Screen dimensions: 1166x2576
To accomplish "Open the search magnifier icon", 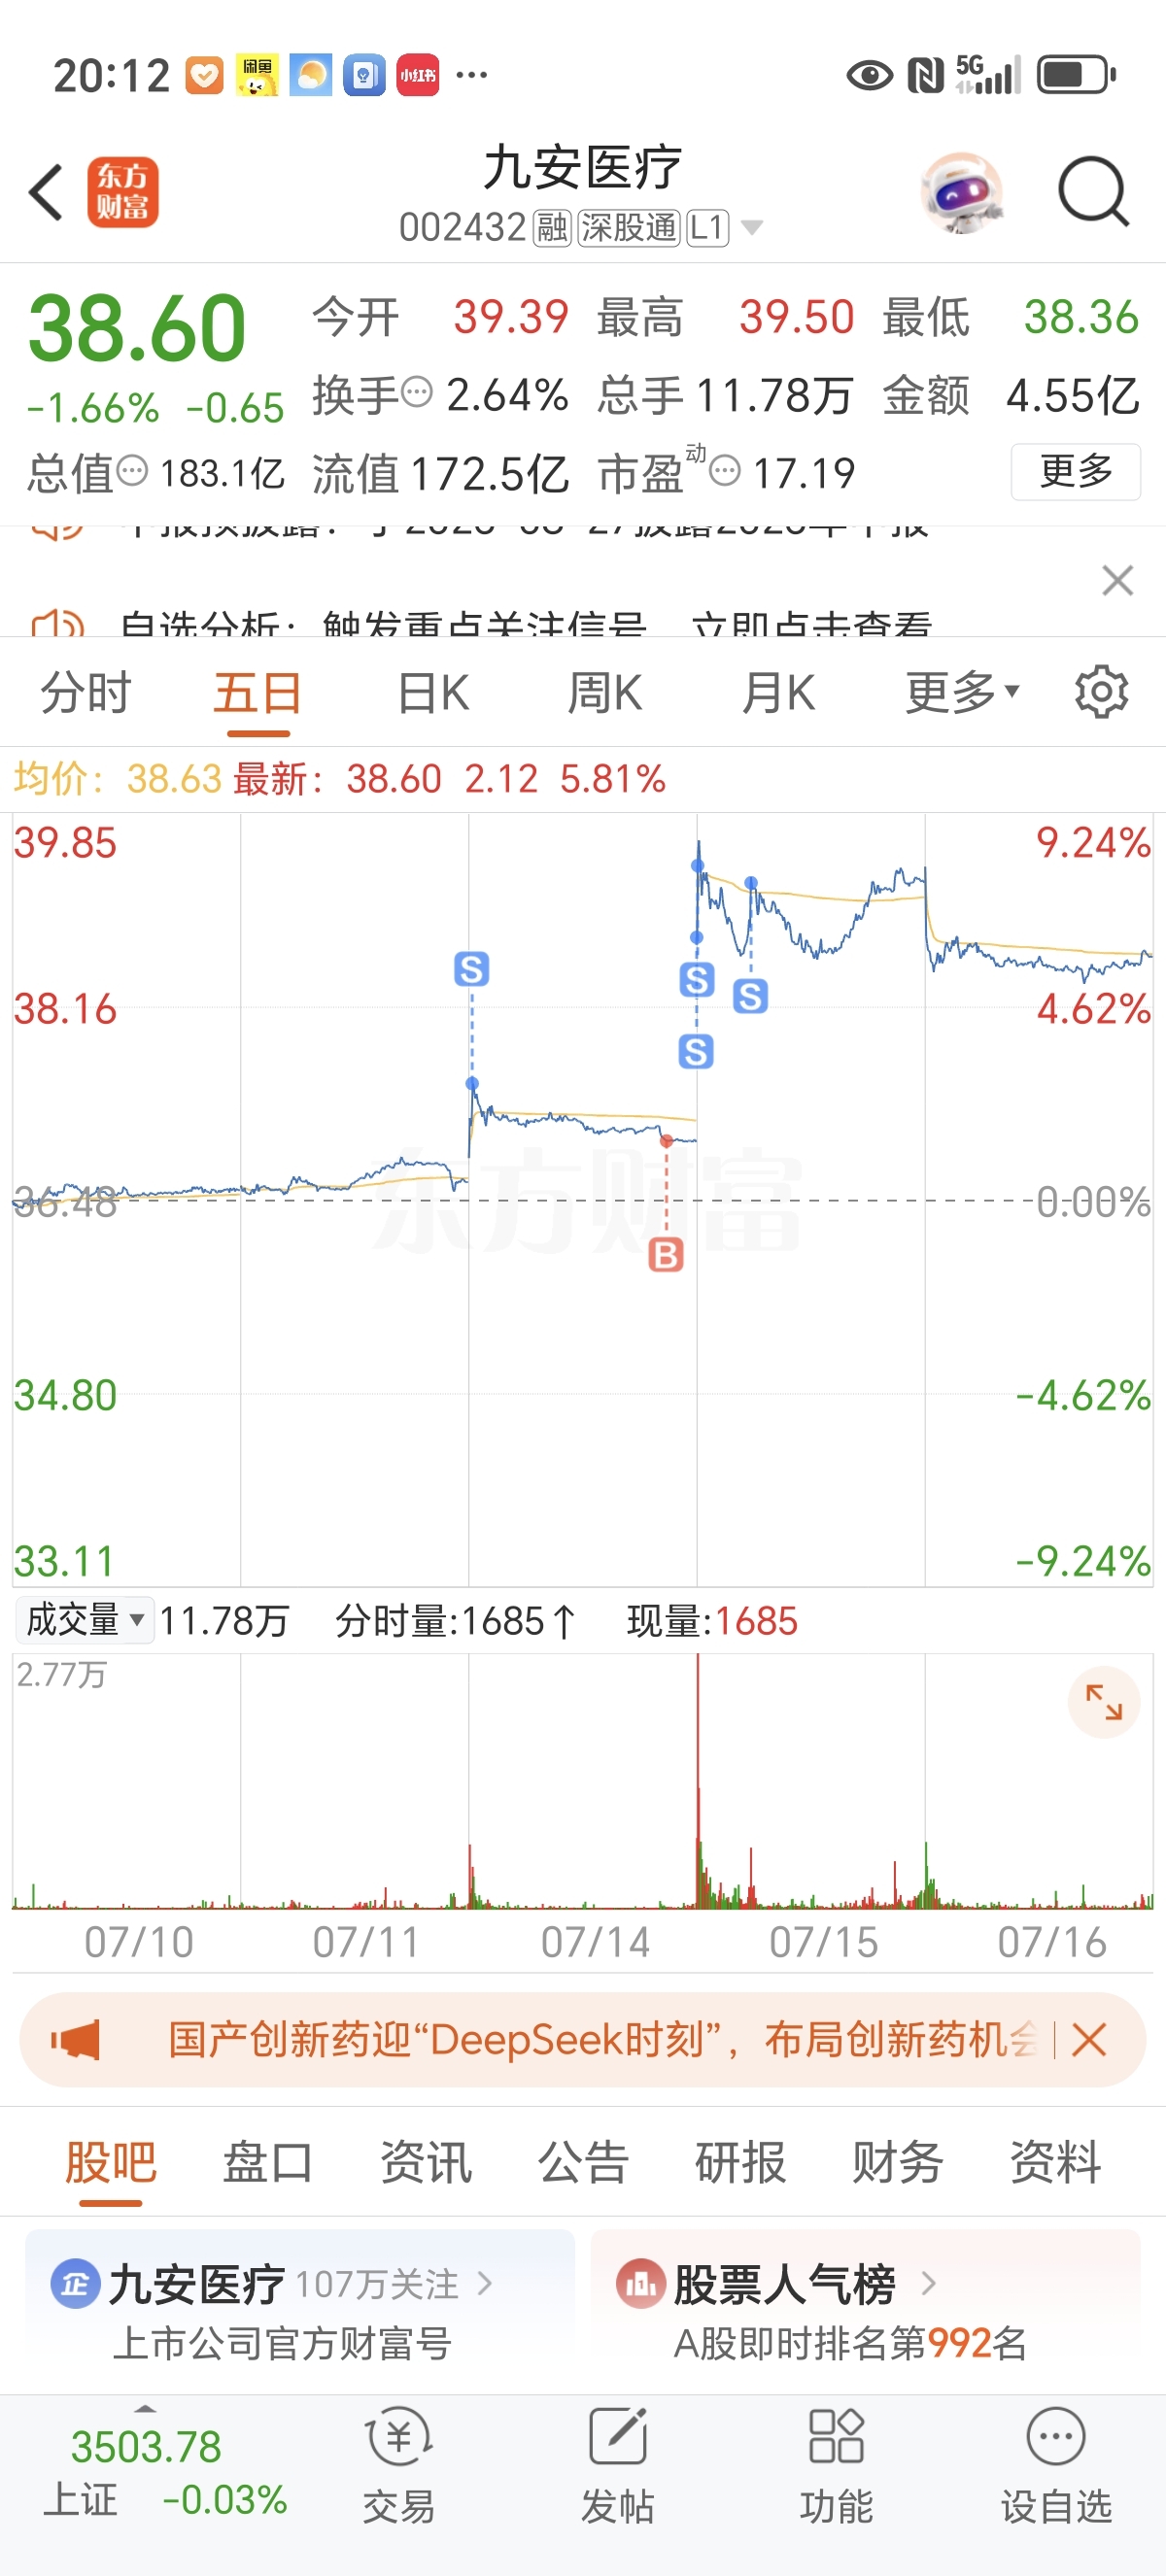I will pyautogui.click(x=1093, y=191).
